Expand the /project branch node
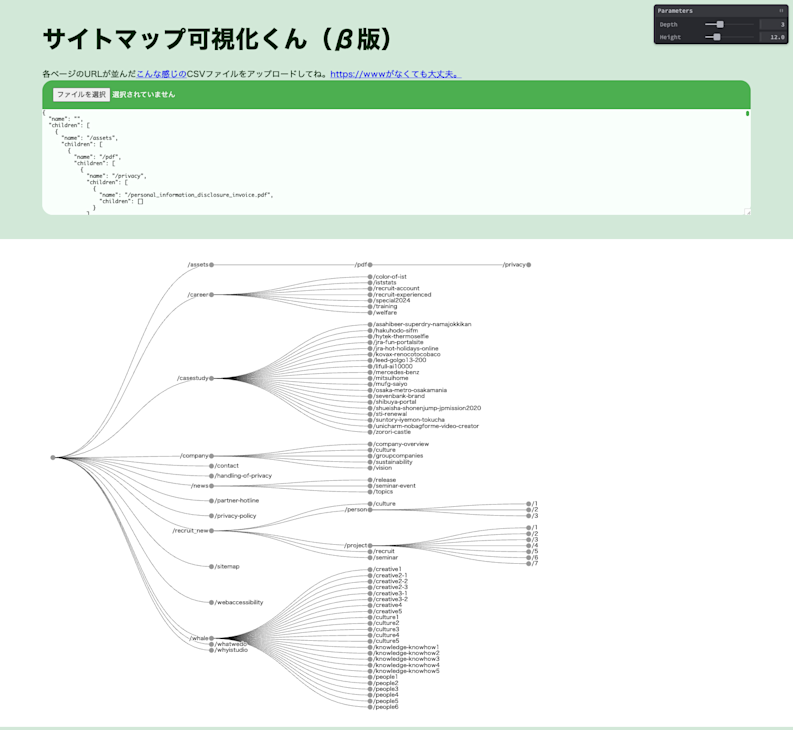Viewport: 793px width, 730px height. pyautogui.click(x=370, y=546)
